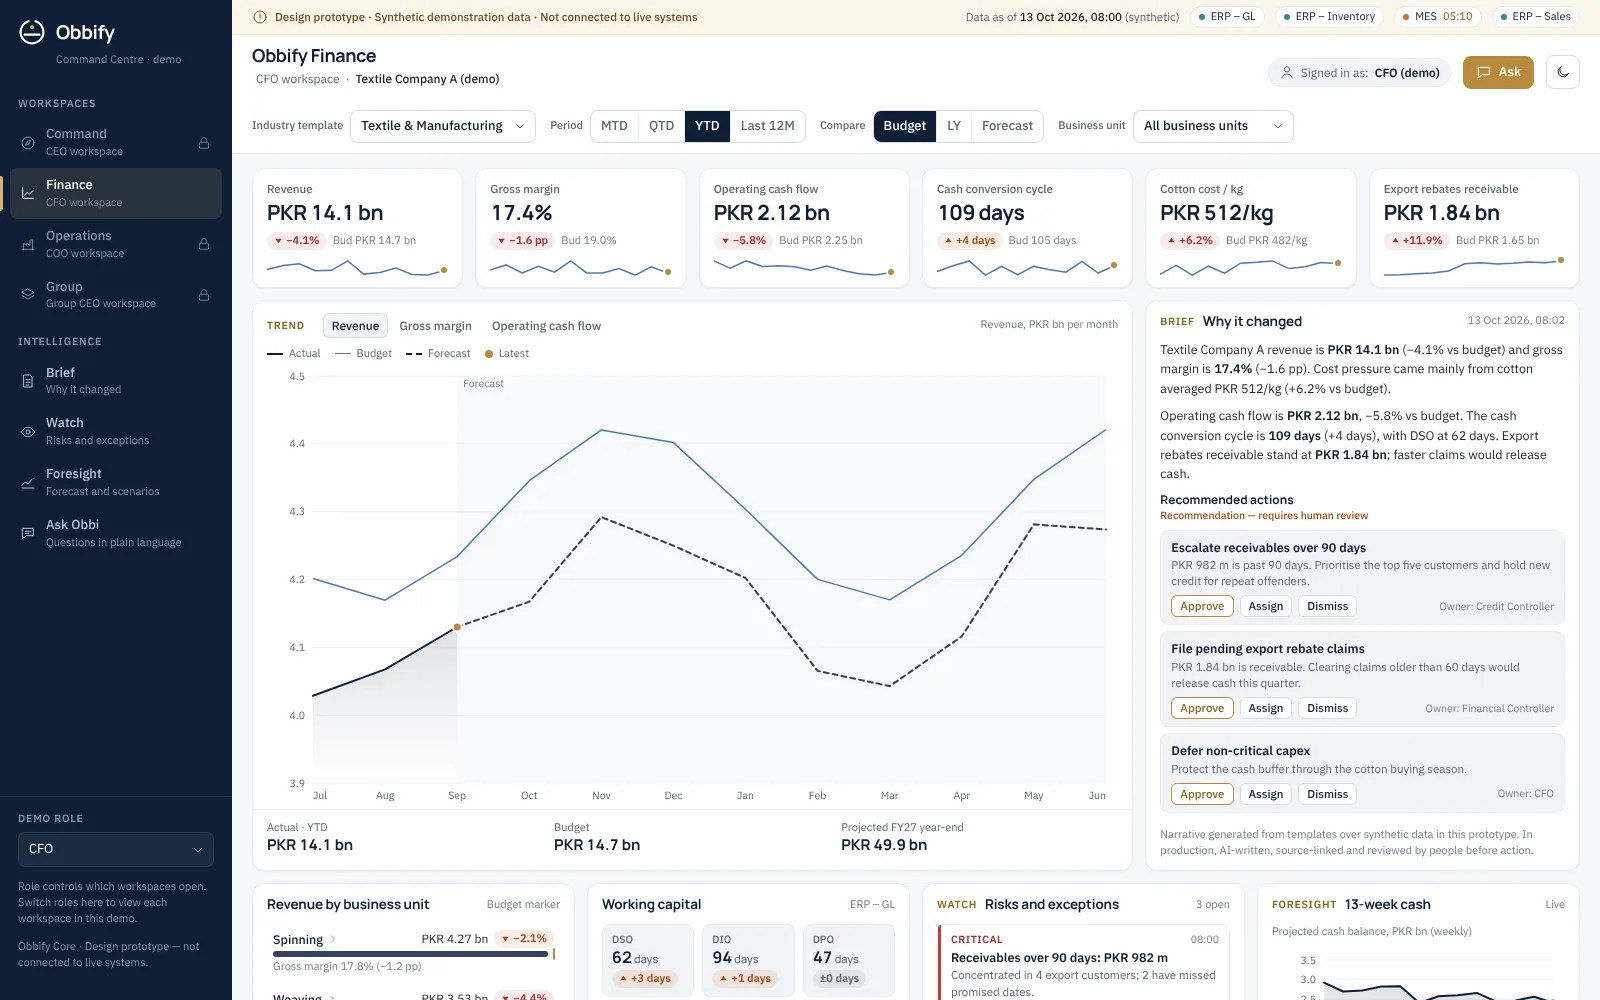Click the user avatar icon beside Signed in as

1287,73
